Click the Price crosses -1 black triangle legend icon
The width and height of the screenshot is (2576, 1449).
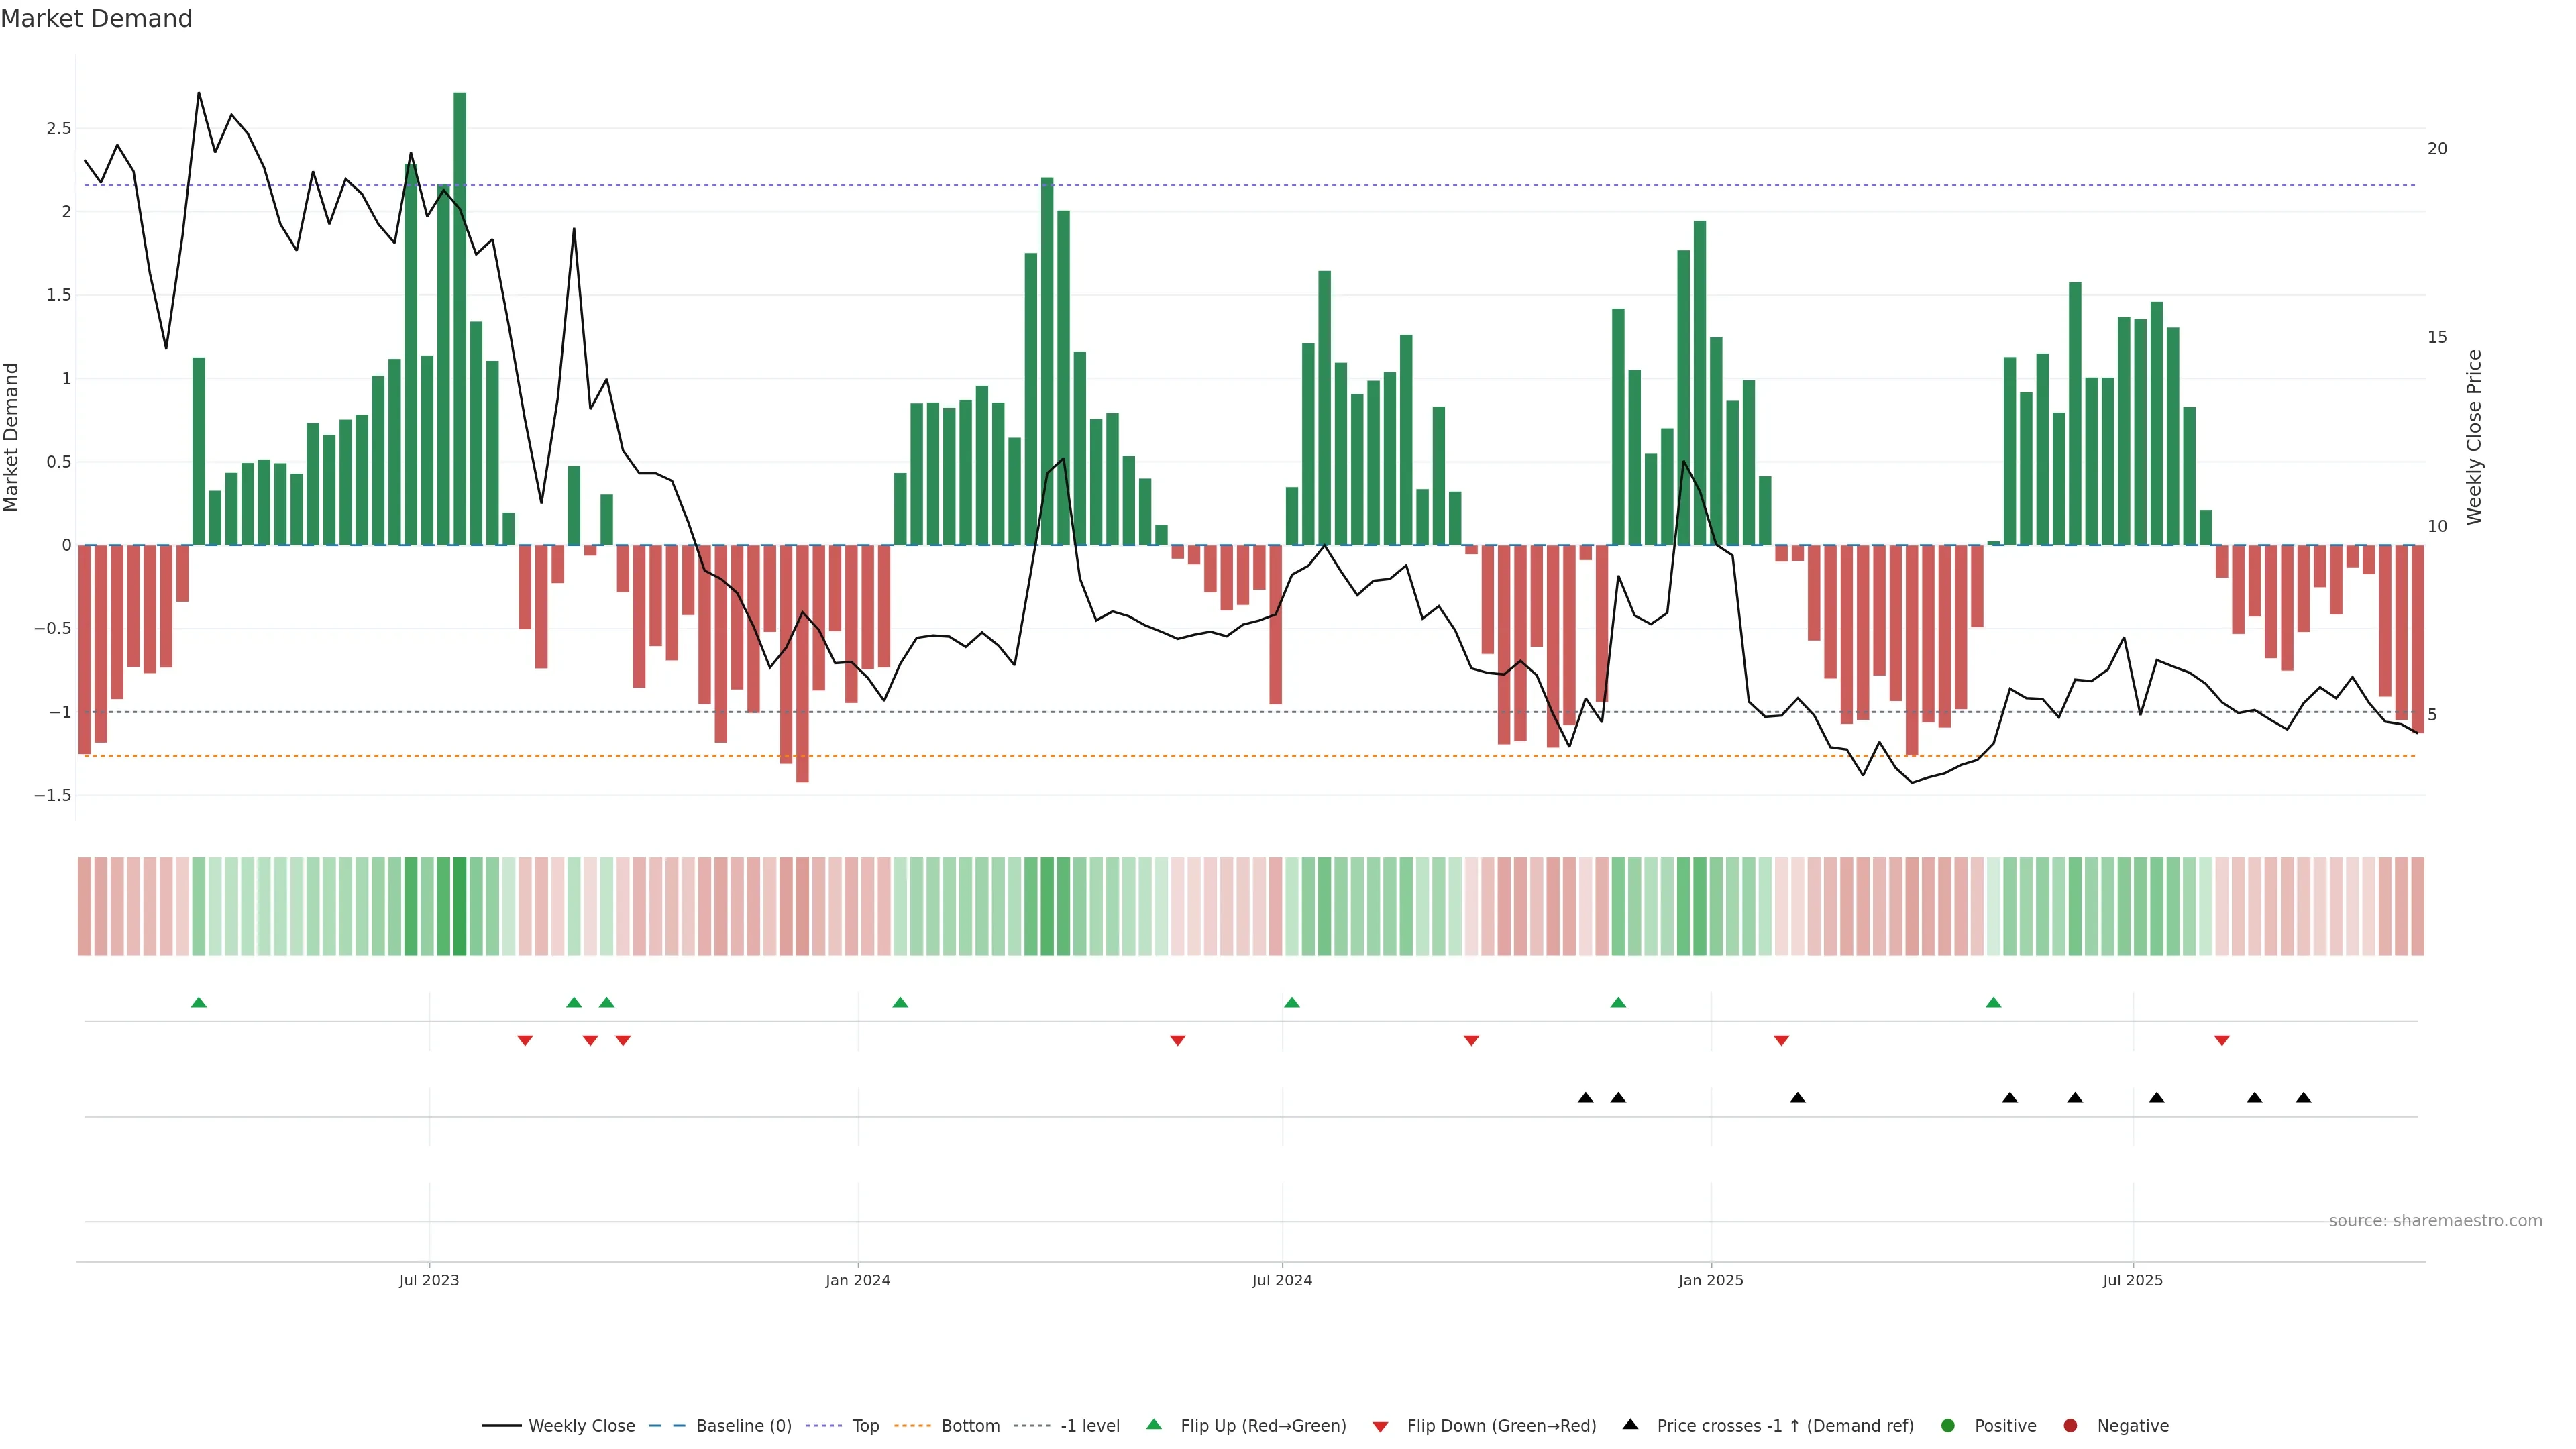click(x=1630, y=1424)
